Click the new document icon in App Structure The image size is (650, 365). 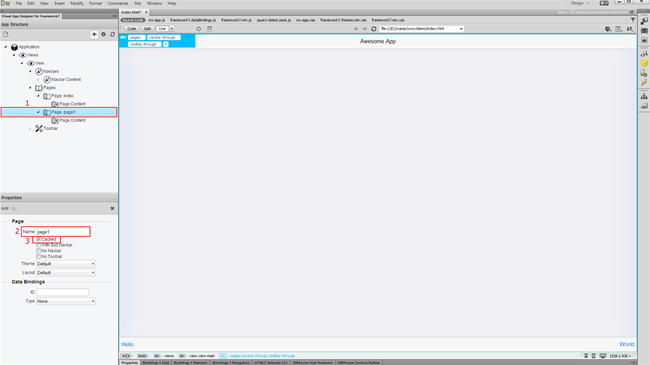(x=5, y=34)
